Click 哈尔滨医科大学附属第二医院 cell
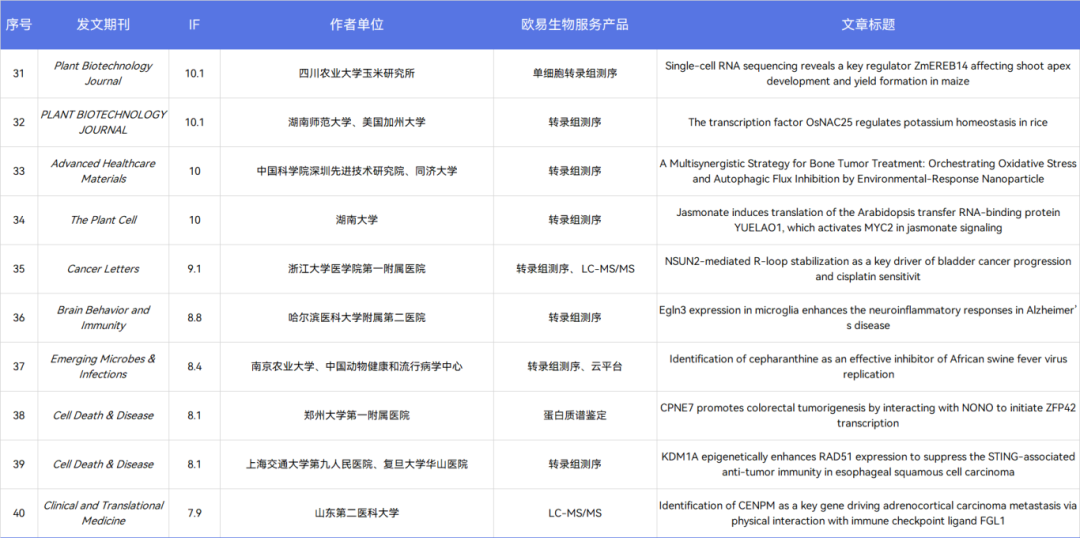 coord(357,318)
